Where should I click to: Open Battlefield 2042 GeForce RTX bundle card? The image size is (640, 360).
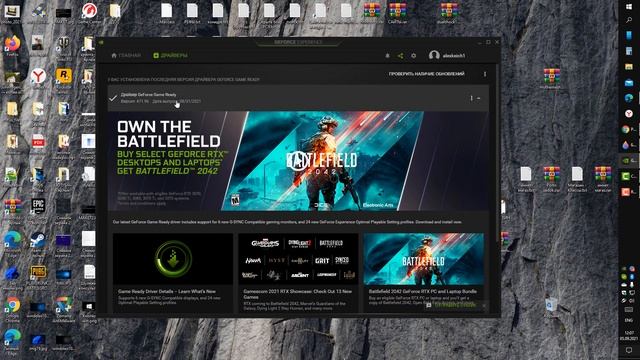tap(424, 272)
